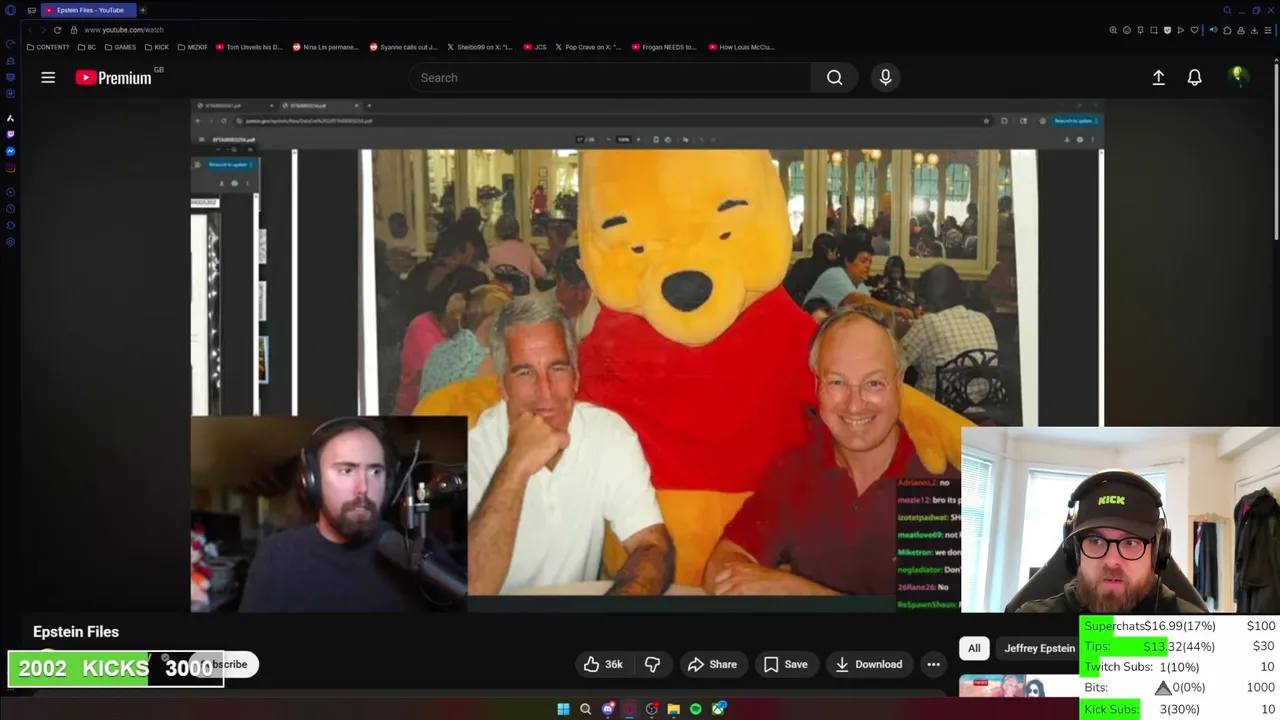1280x720 pixels.
Task: Click the site lock icon in address bar
Action: pos(74,30)
